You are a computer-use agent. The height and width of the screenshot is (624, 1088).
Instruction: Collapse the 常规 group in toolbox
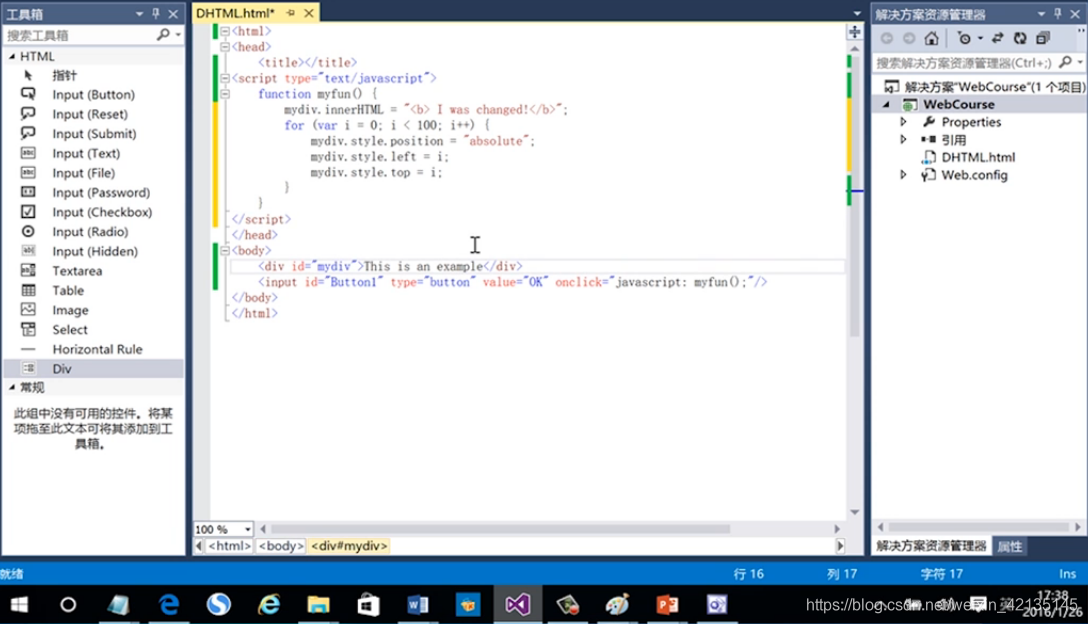[x=12, y=387]
